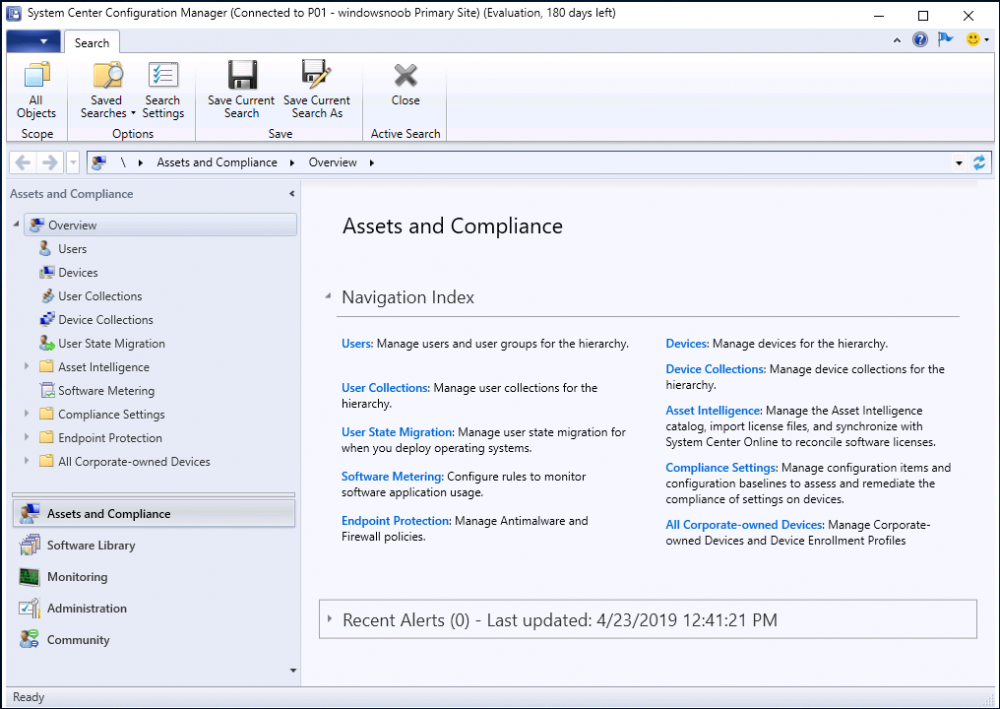Image resolution: width=1000 pixels, height=709 pixels.
Task: Expand arrow after Assets and Compliance breadcrumb
Action: pyautogui.click(x=292, y=163)
